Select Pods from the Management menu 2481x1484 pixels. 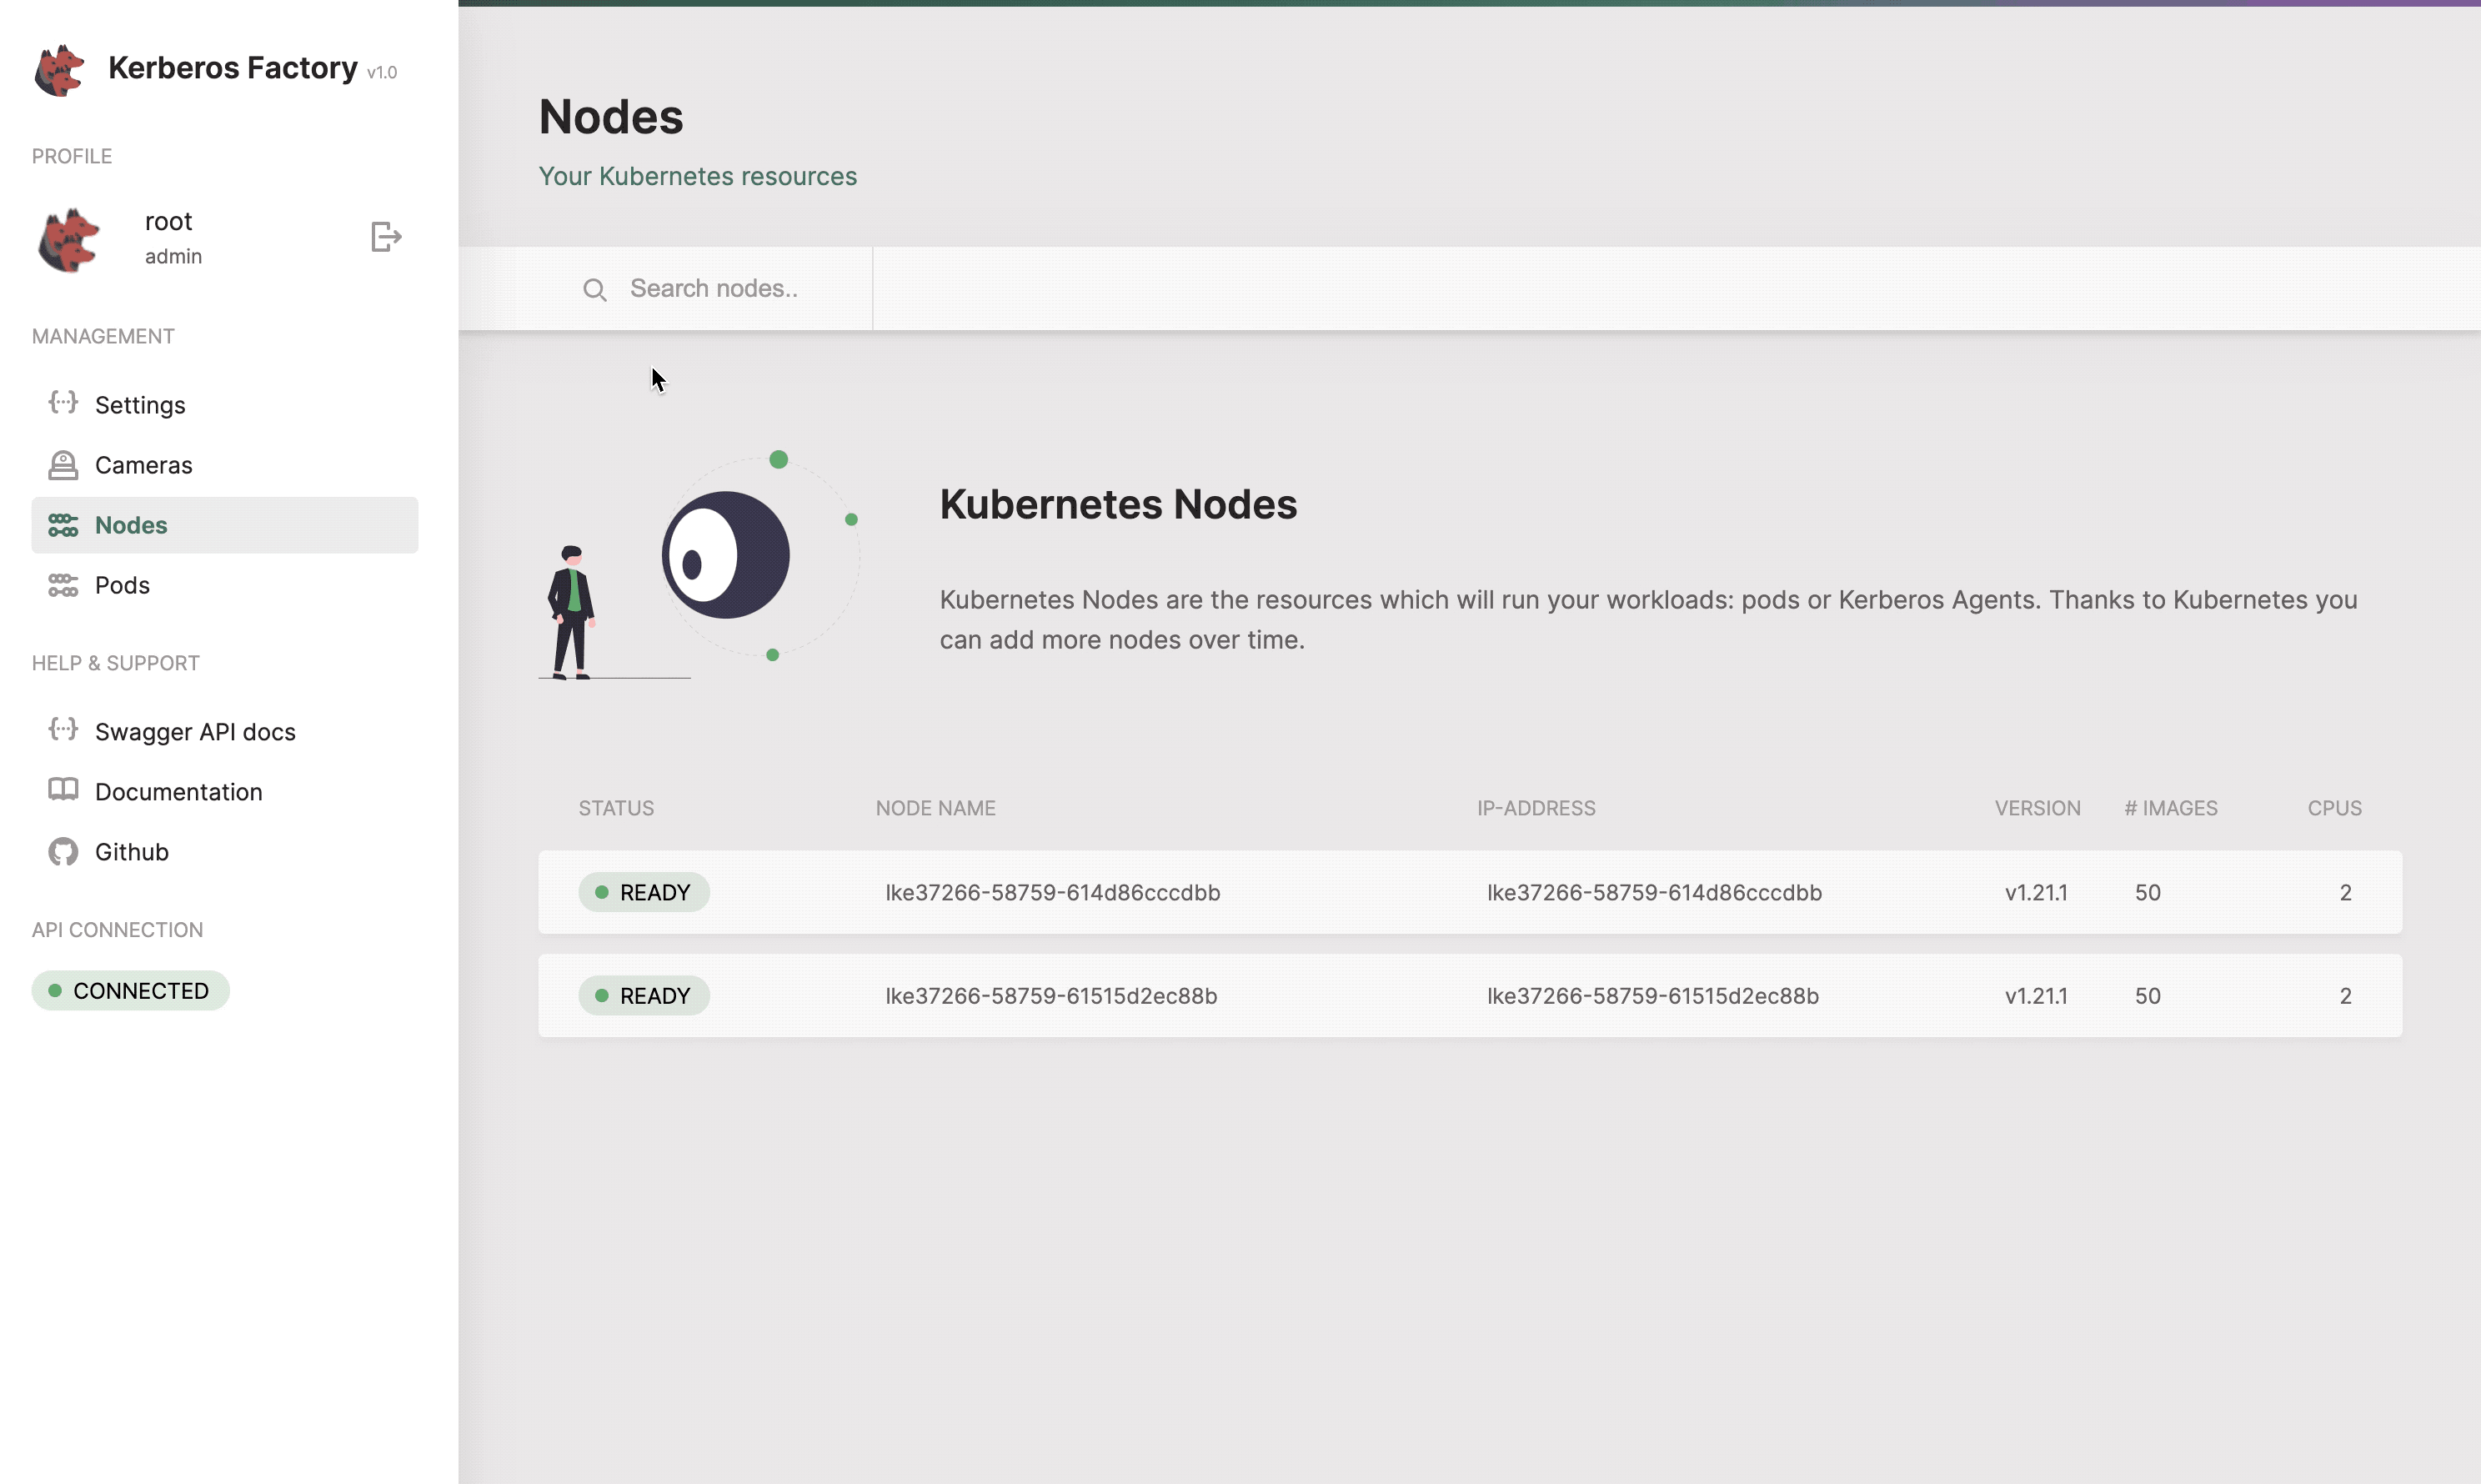[122, 585]
